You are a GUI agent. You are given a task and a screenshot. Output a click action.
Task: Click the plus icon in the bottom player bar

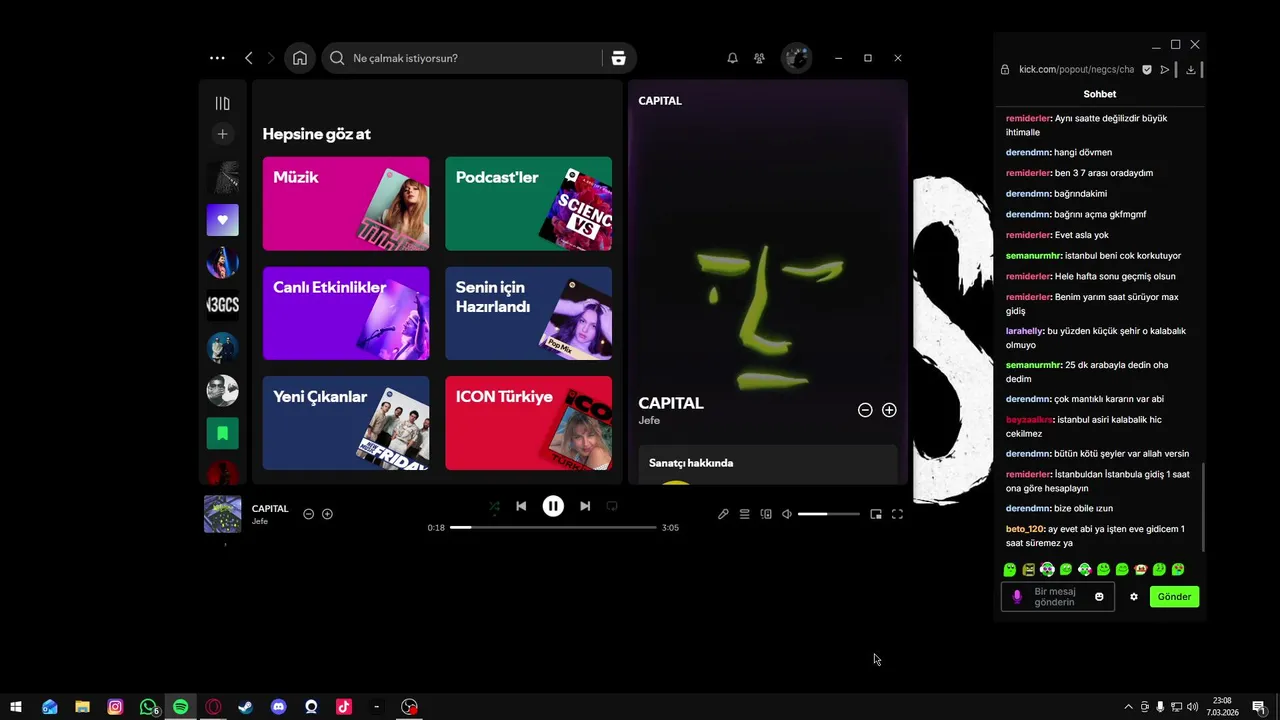click(x=327, y=514)
